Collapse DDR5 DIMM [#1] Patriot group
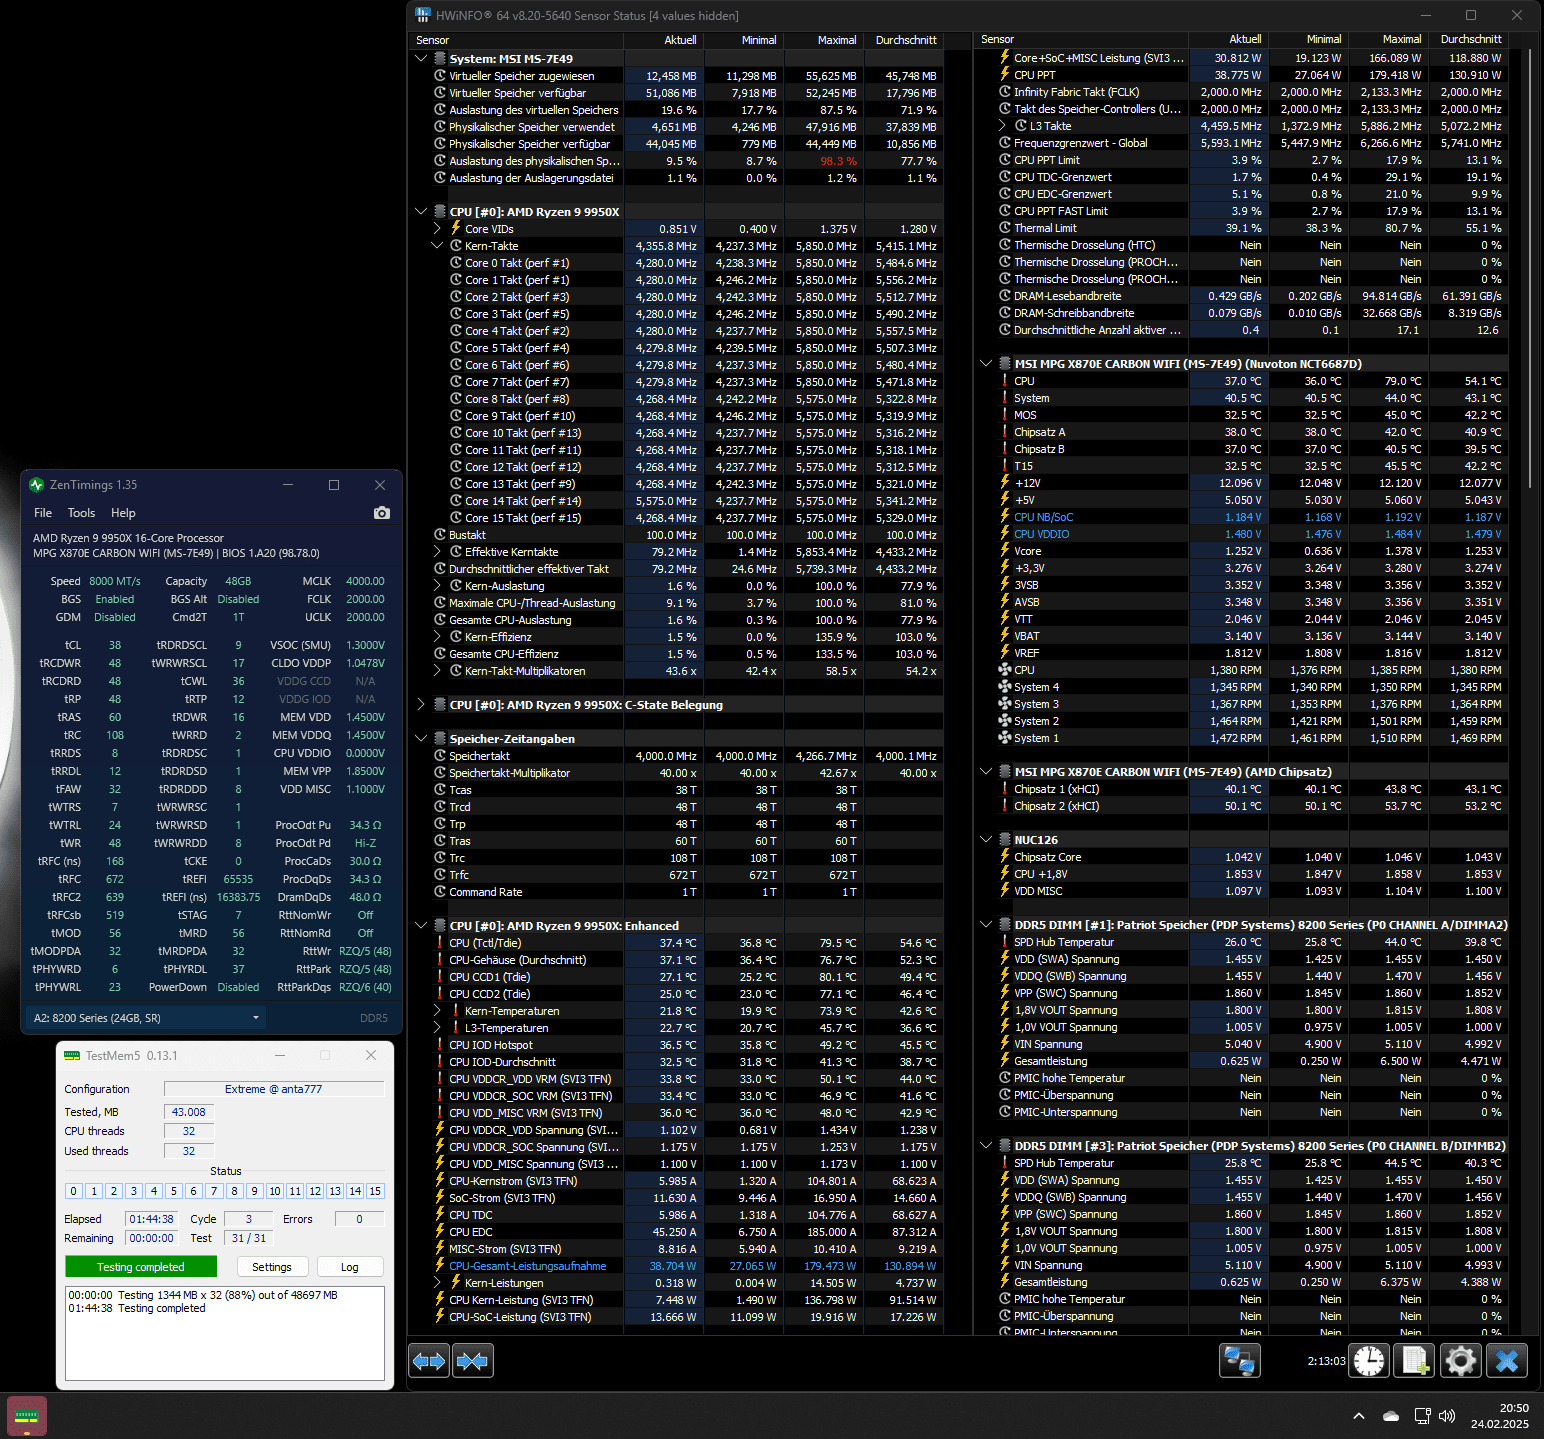This screenshot has width=1544, height=1439. pyautogui.click(x=986, y=925)
